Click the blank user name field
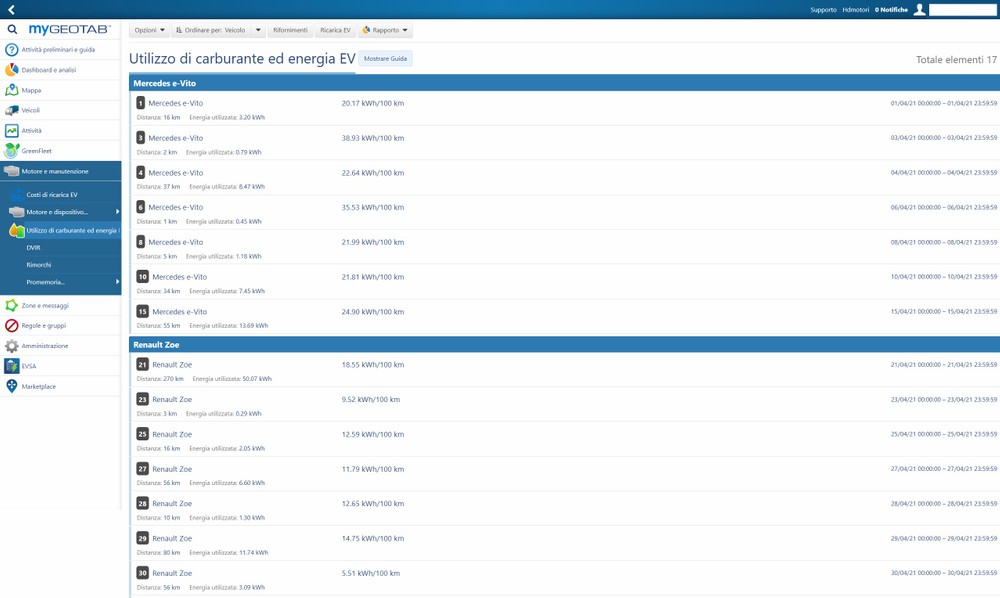 [962, 10]
